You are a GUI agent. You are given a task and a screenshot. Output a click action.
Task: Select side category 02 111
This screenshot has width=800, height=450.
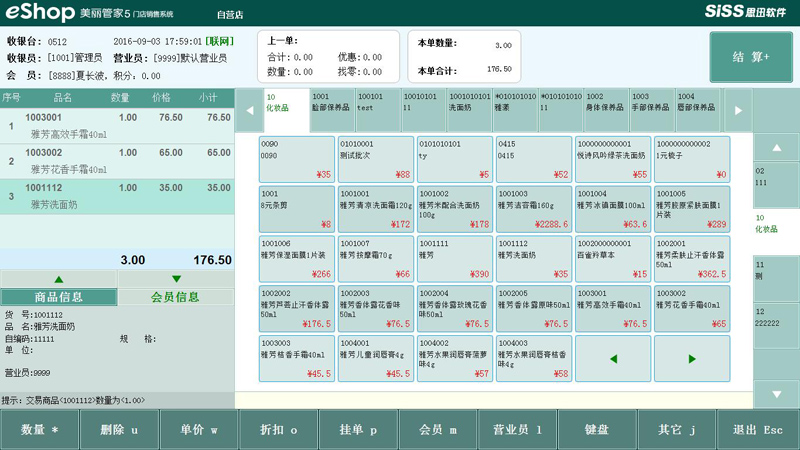pyautogui.click(x=776, y=184)
